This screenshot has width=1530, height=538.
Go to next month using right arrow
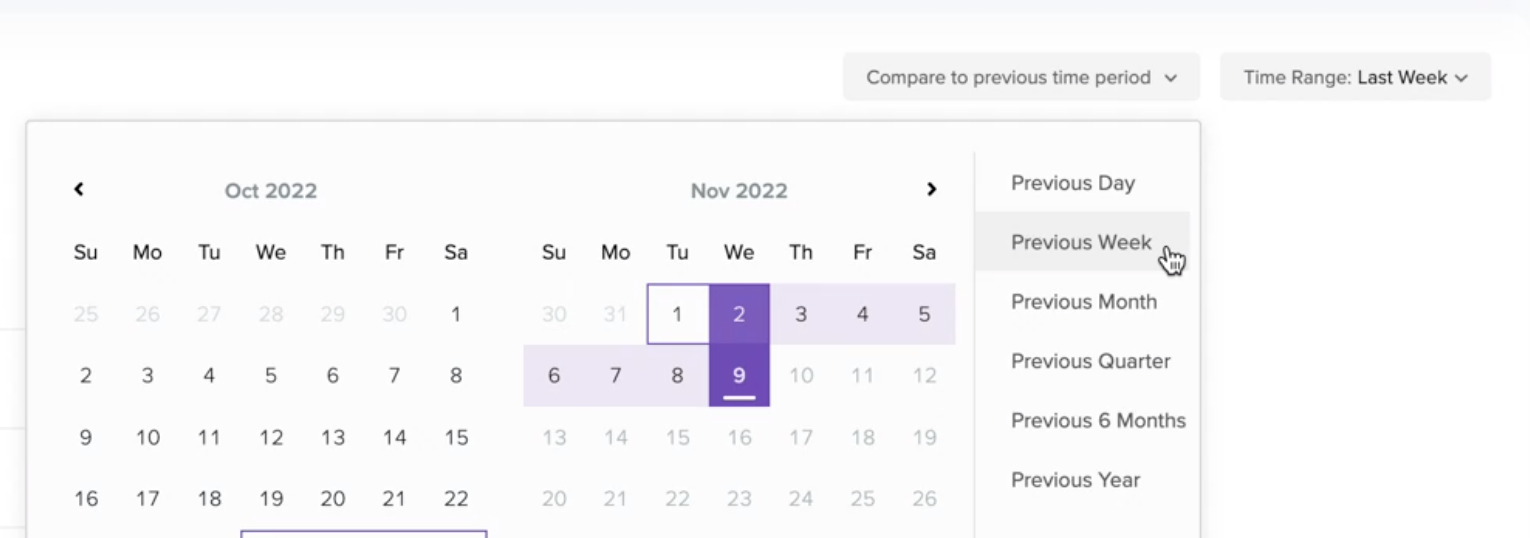coord(931,189)
